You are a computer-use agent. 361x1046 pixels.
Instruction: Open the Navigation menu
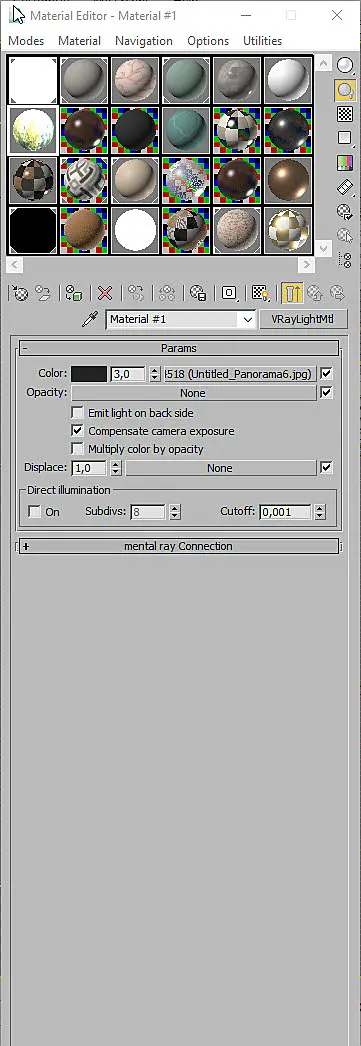143,41
